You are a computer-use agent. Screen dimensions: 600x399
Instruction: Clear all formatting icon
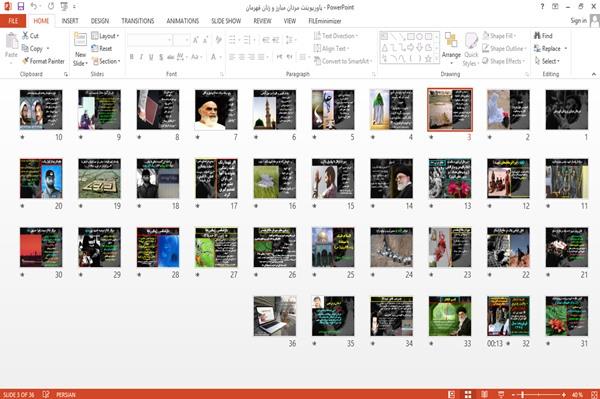218,40
